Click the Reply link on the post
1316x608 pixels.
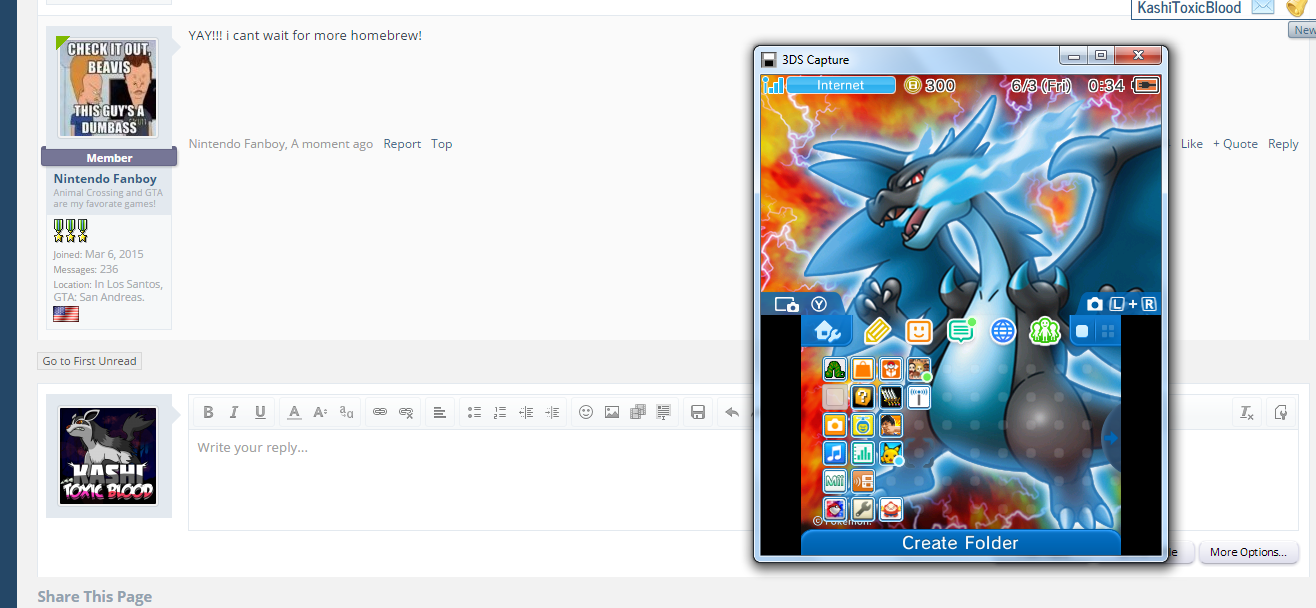tap(1283, 144)
